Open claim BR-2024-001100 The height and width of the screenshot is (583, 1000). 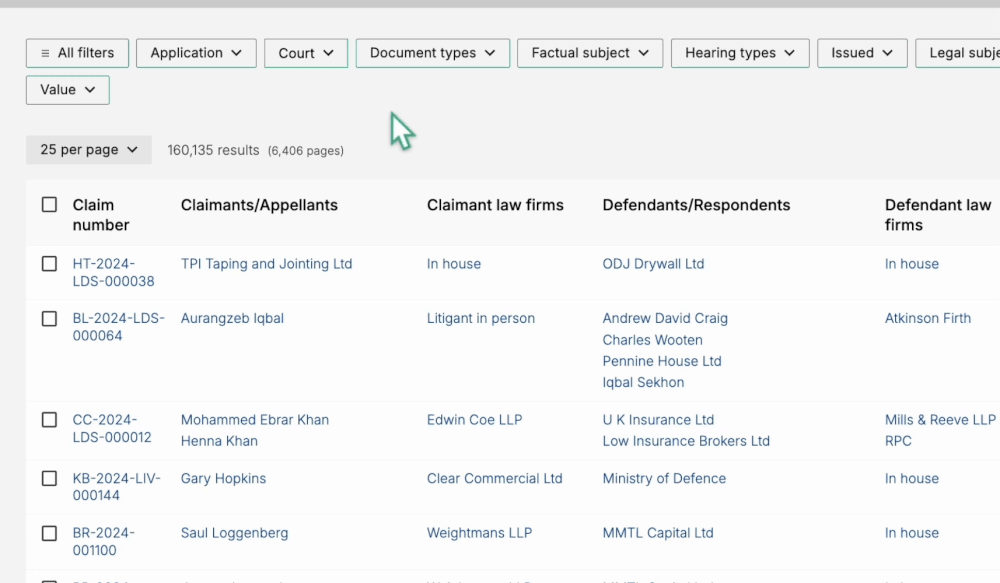click(x=104, y=542)
